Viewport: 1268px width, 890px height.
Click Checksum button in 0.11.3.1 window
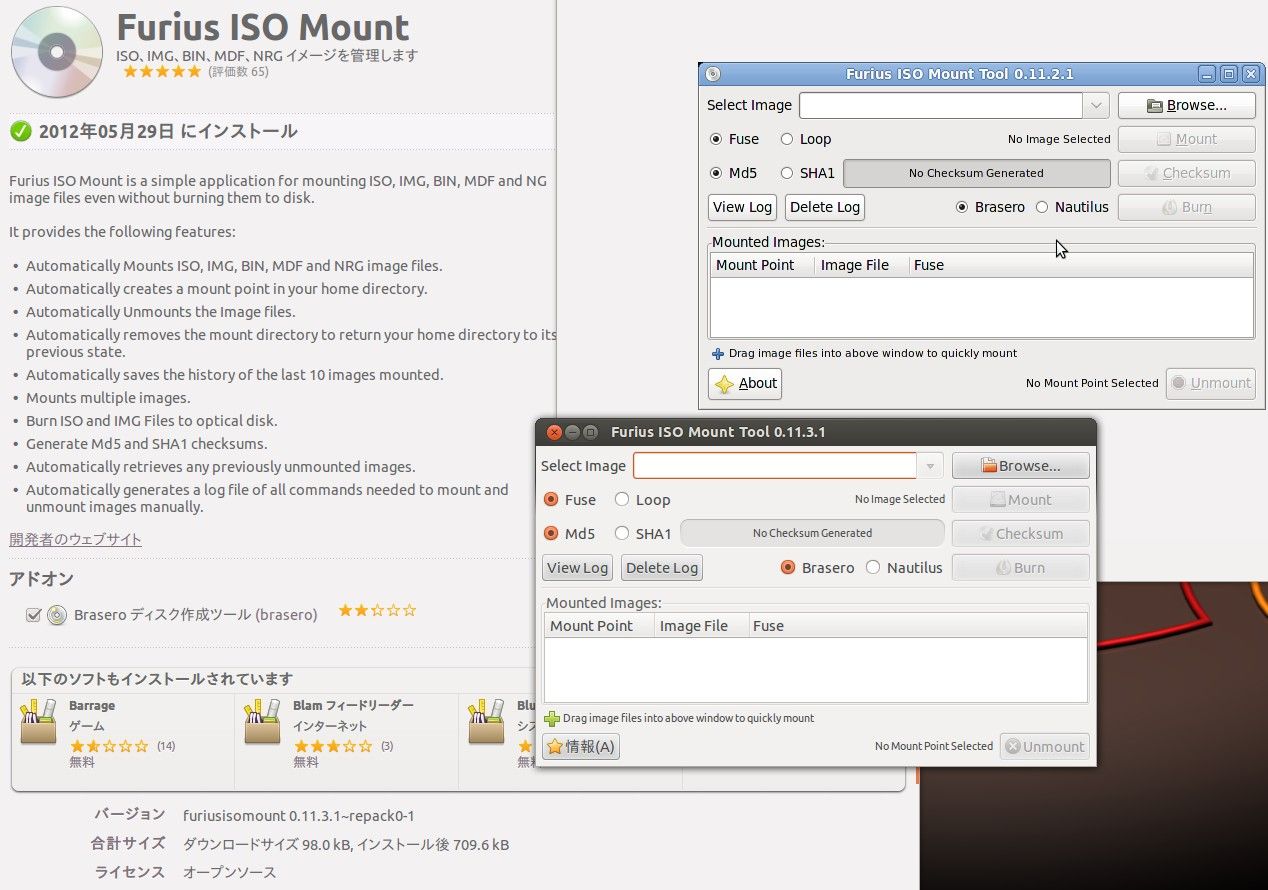tap(1020, 534)
